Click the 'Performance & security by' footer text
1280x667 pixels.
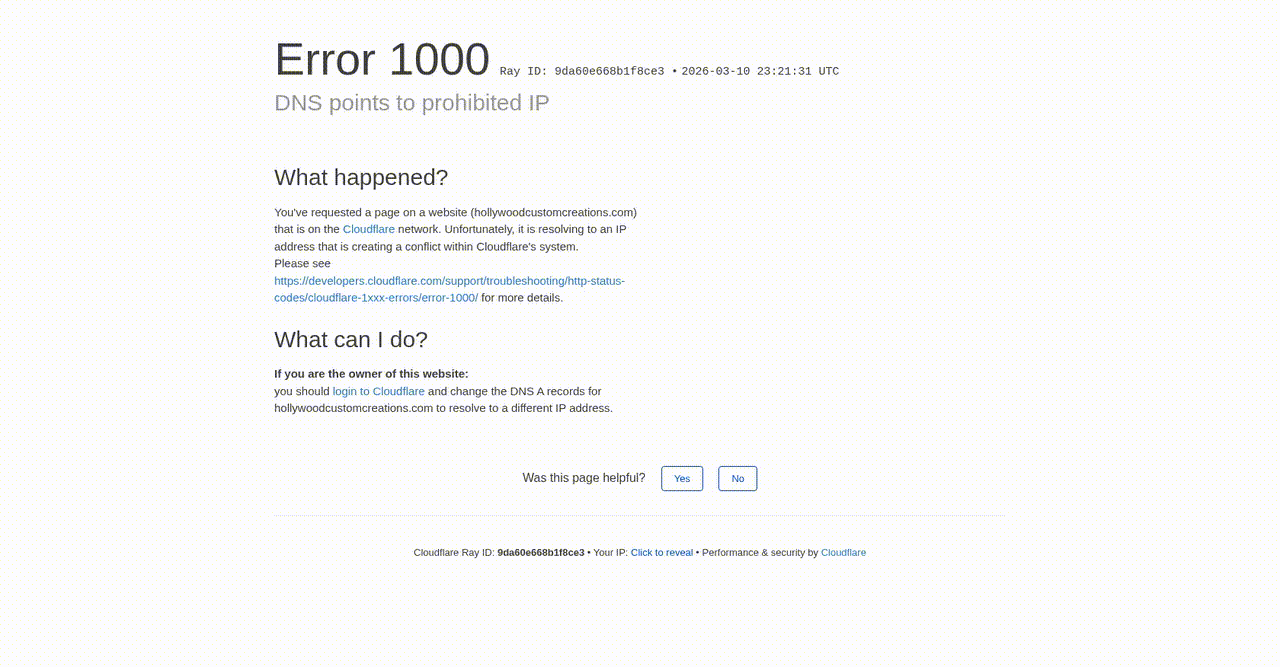[760, 553]
